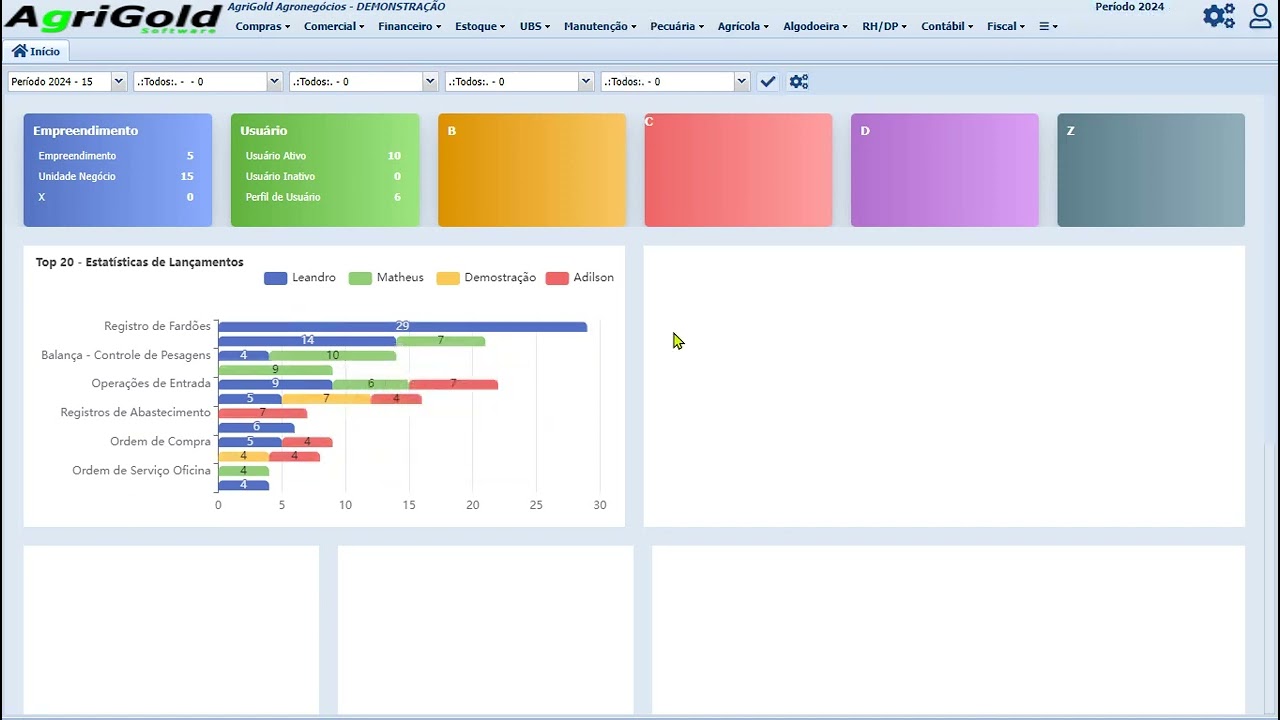Viewport: 1280px width, 720px height.
Task: Select the purple D card
Action: coord(945,170)
